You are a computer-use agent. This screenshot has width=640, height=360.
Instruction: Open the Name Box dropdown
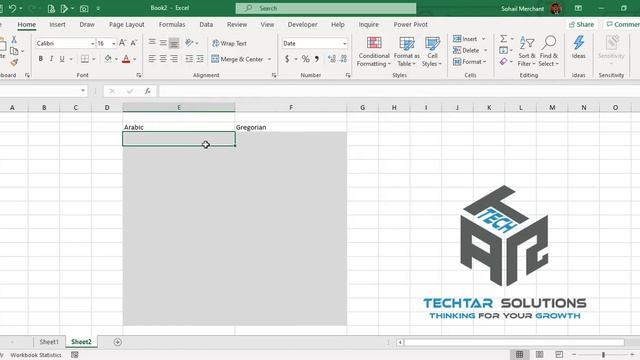[x=83, y=91]
